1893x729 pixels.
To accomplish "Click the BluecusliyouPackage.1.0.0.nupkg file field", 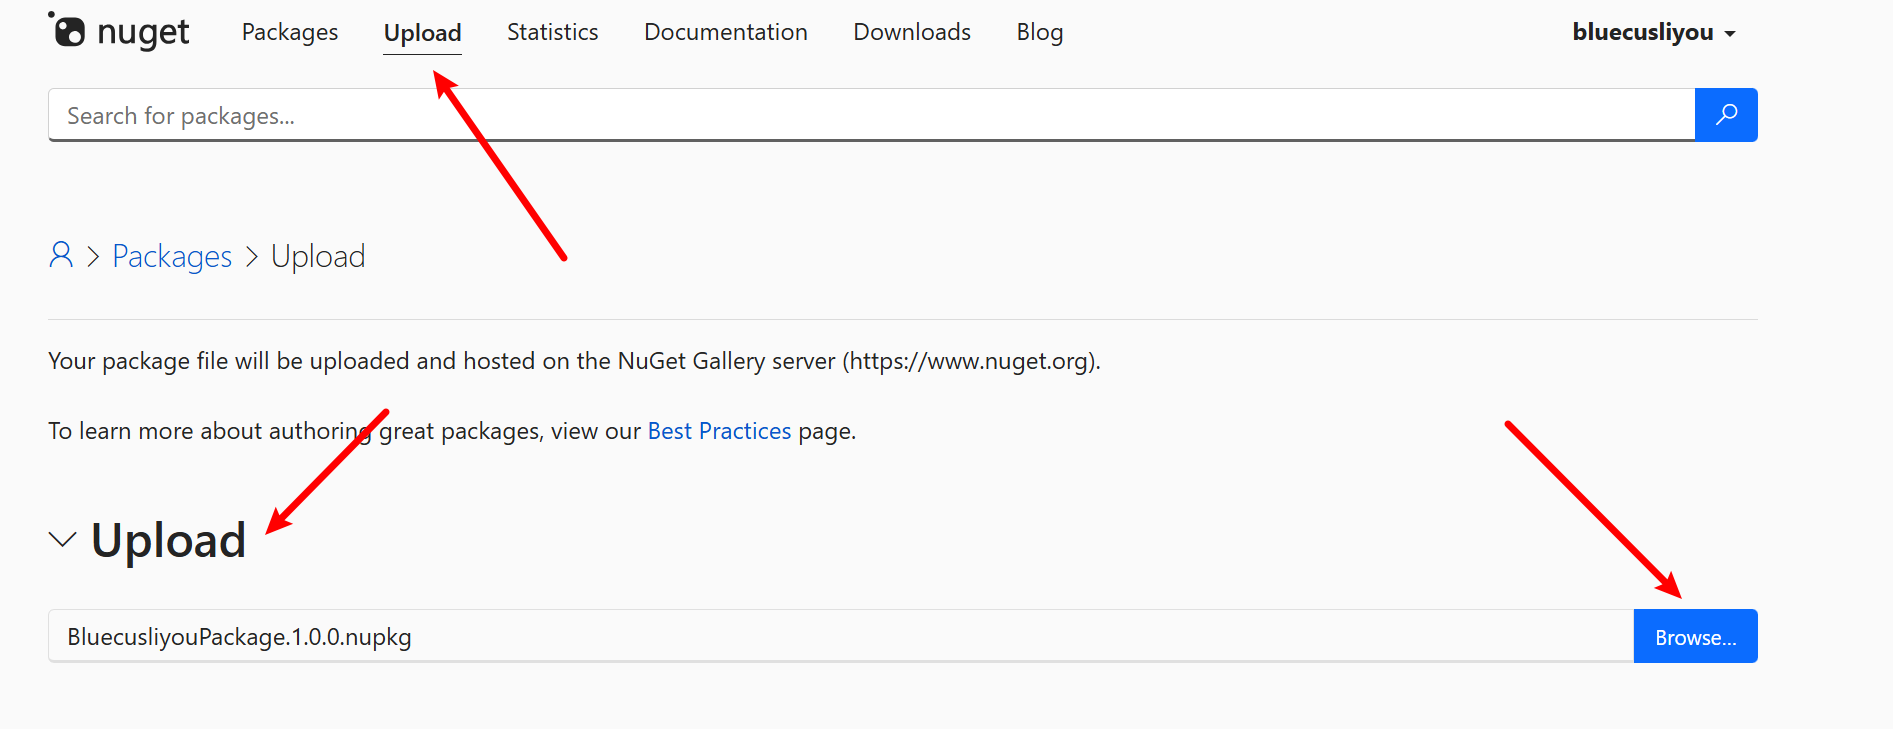I will coord(841,636).
